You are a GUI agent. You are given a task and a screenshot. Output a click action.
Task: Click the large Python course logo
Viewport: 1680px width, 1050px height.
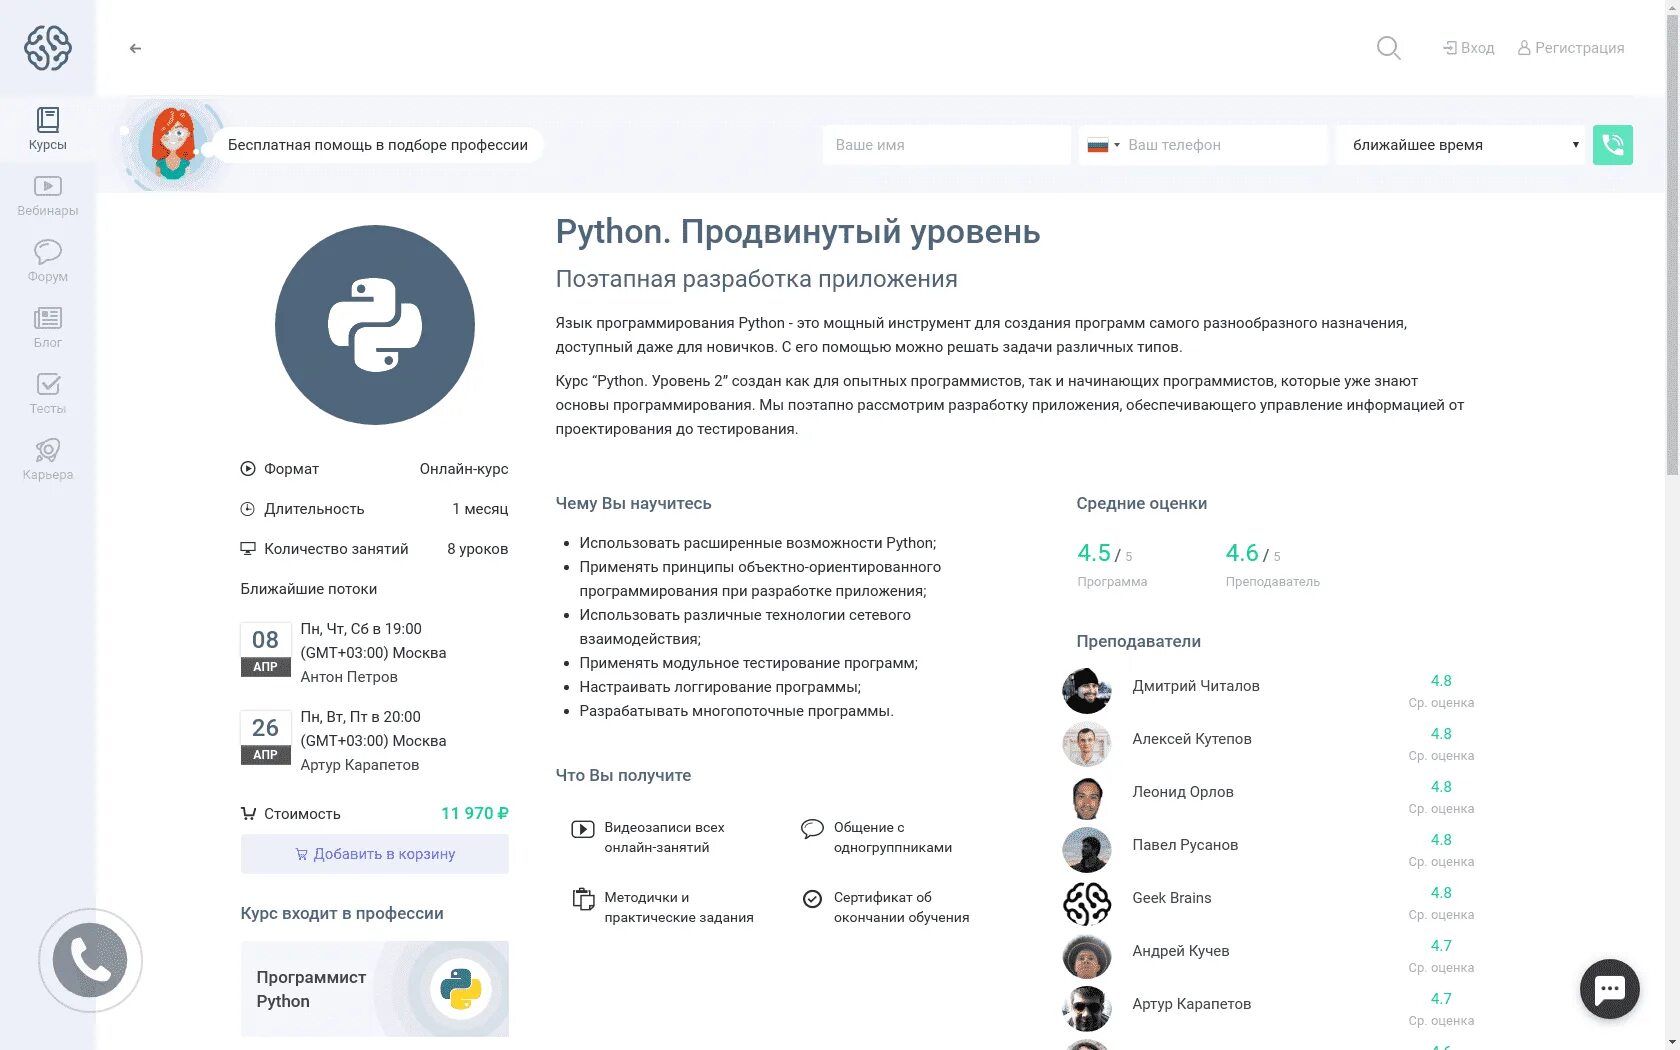click(375, 325)
